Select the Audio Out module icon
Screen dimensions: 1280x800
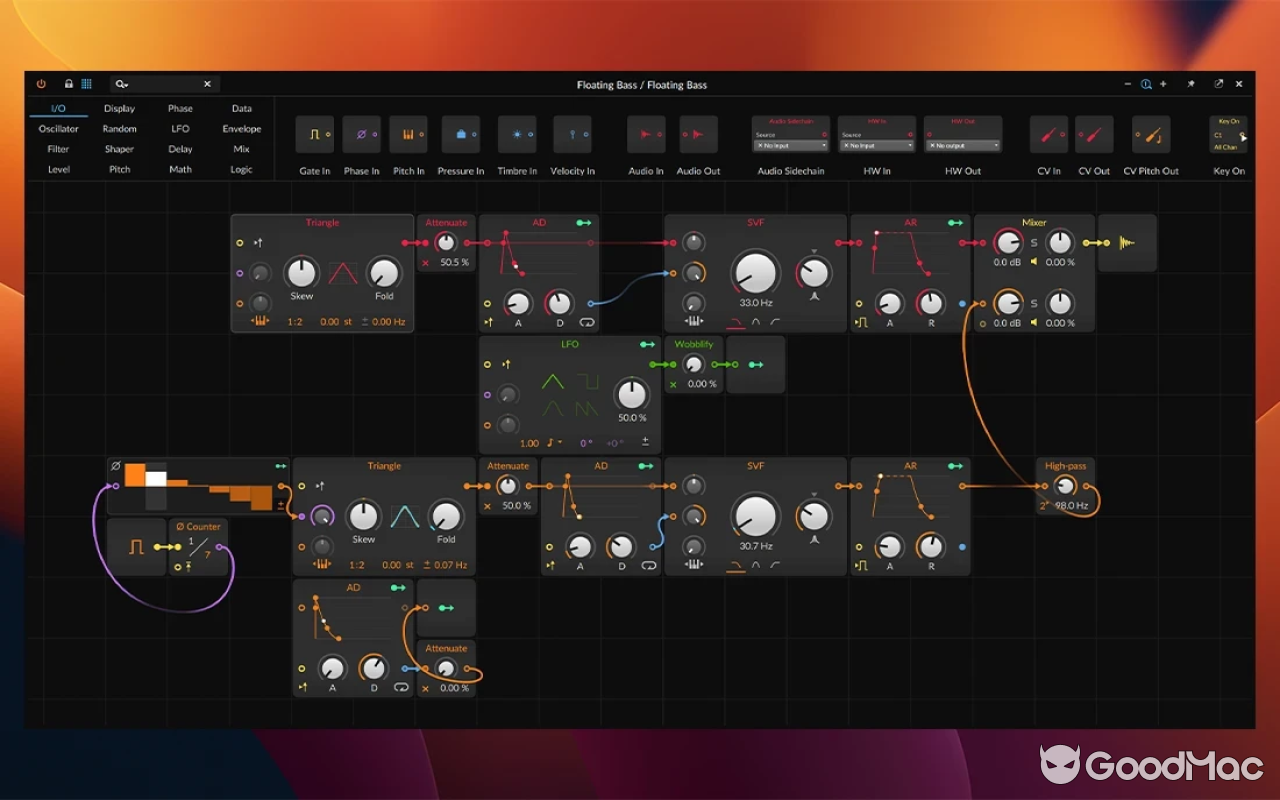(698, 133)
